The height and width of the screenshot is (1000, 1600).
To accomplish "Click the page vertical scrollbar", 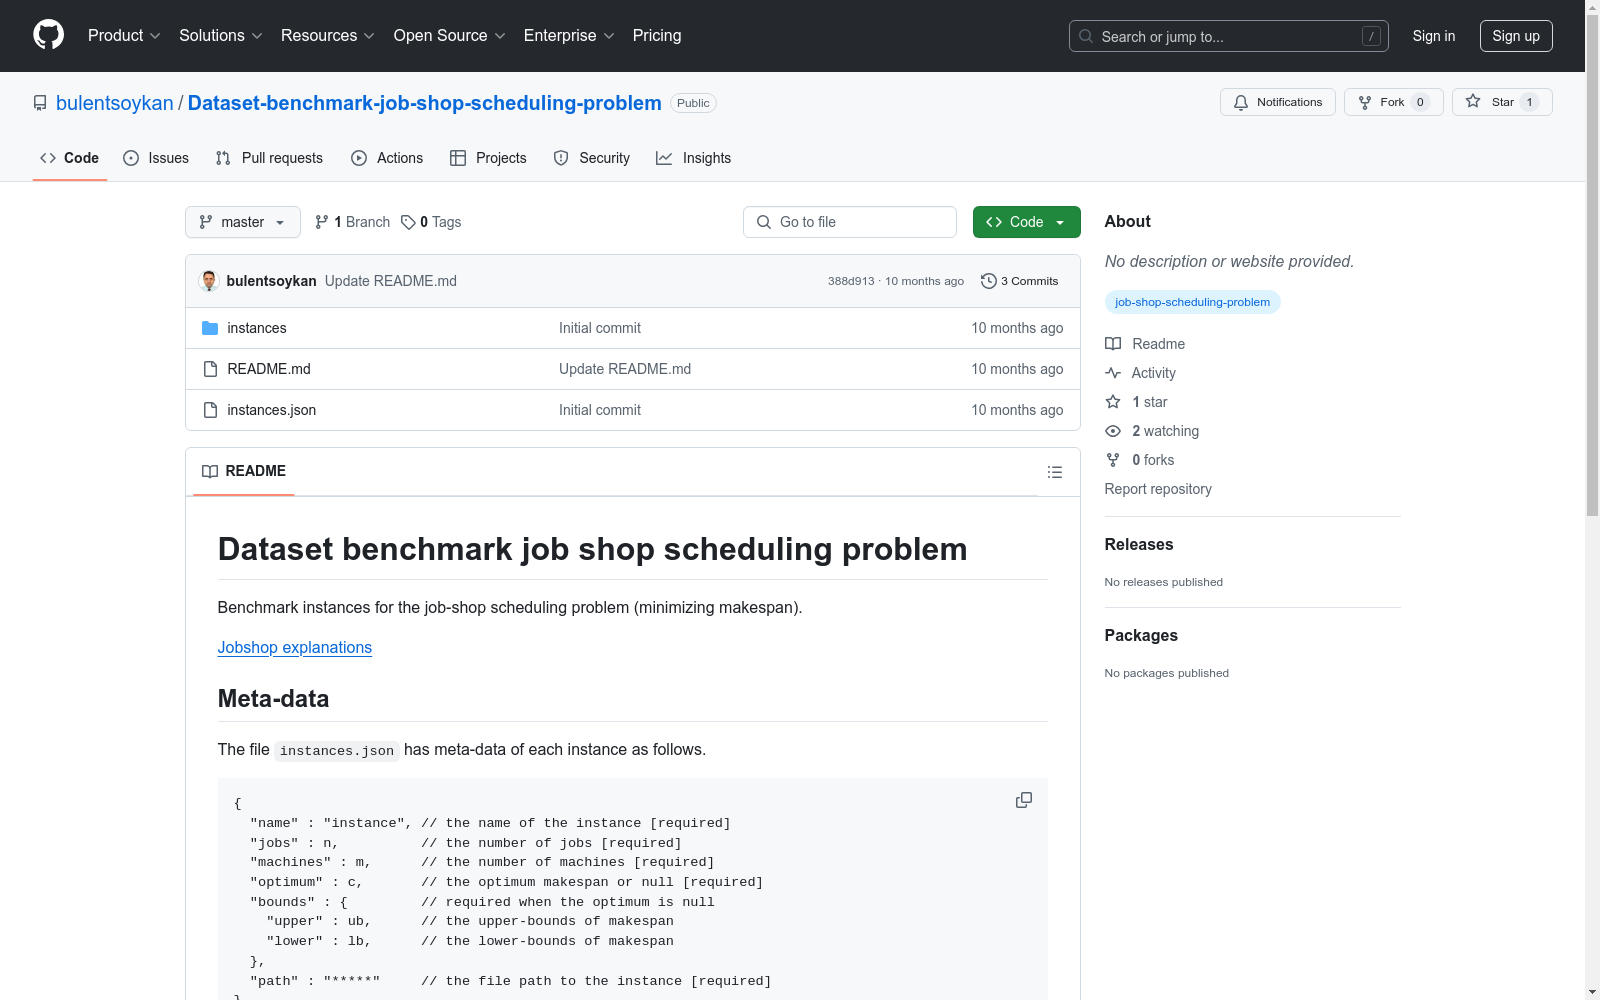I will pyautogui.click(x=1592, y=265).
